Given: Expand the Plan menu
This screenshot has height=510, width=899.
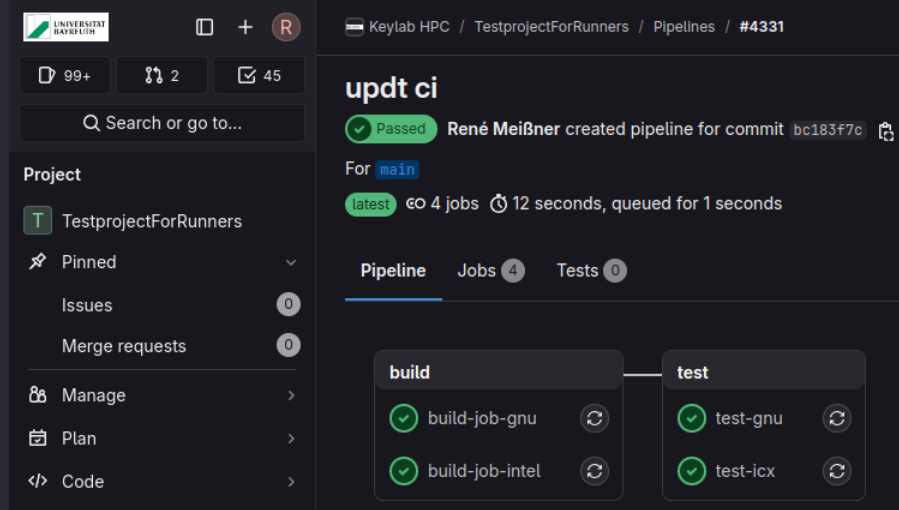Looking at the screenshot, I should tap(291, 439).
